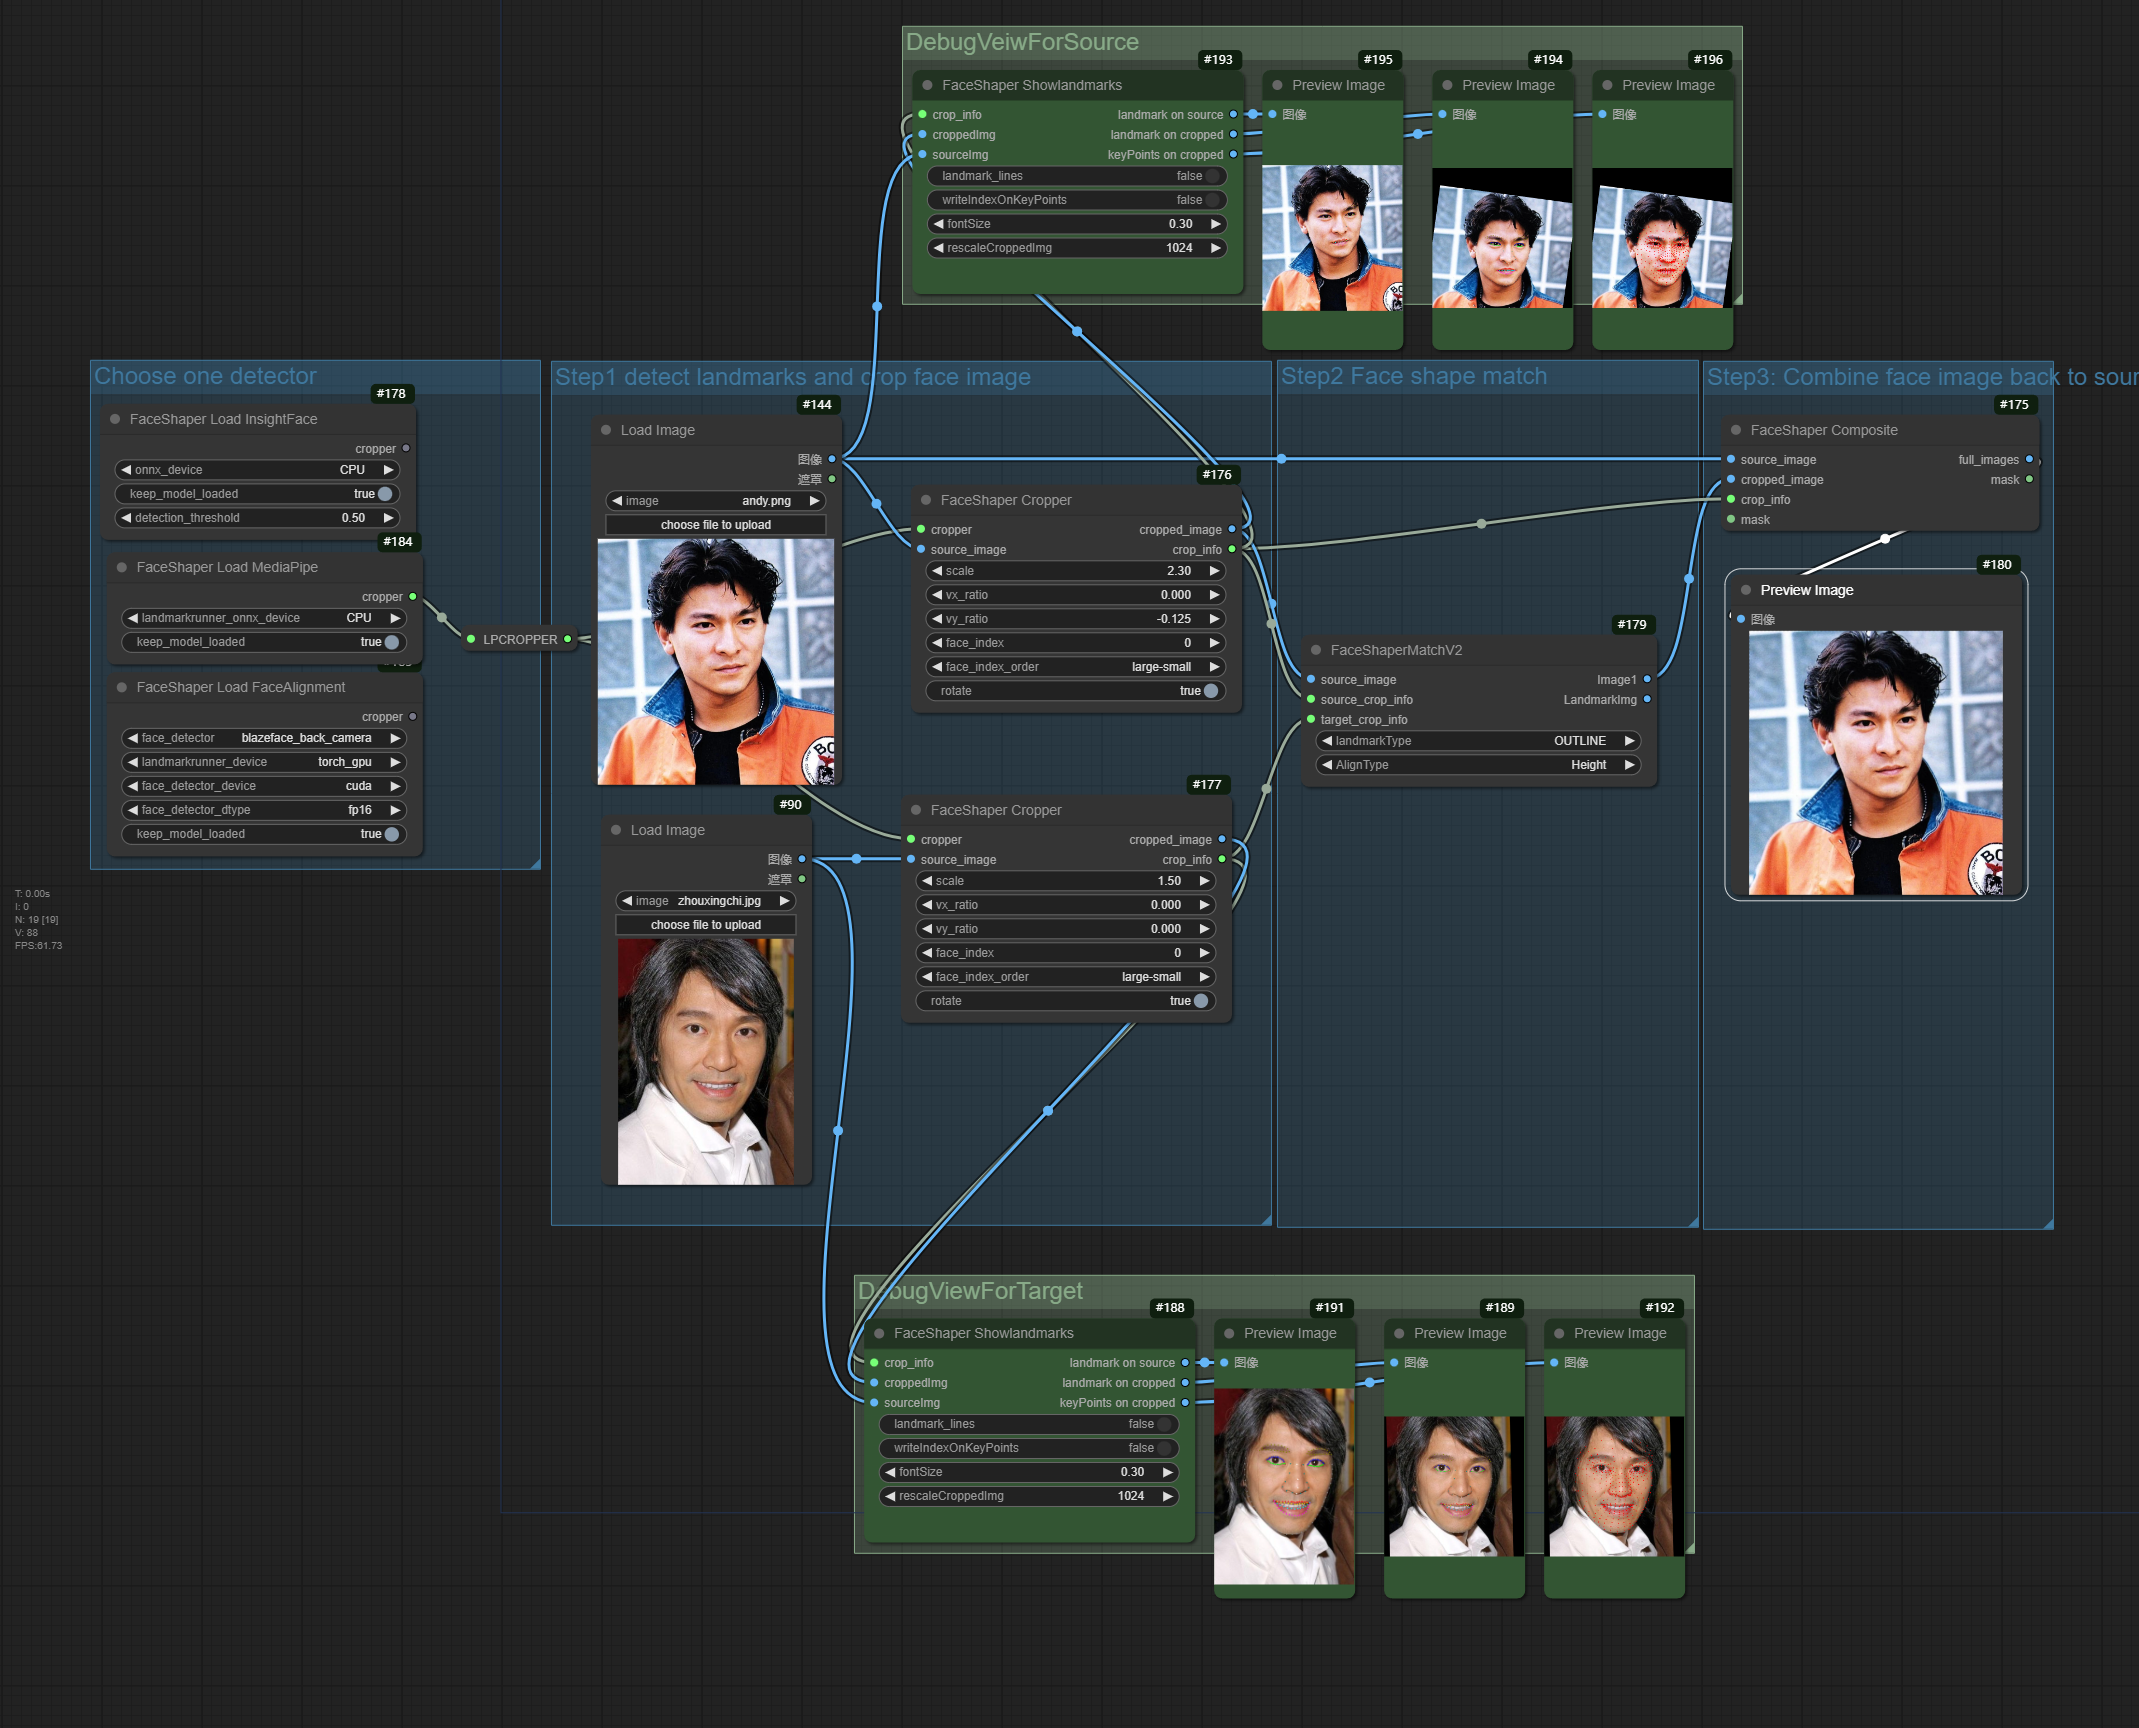
Task: Click the collapse dot on FaceShaperMatchV2 node
Action: click(x=1315, y=650)
